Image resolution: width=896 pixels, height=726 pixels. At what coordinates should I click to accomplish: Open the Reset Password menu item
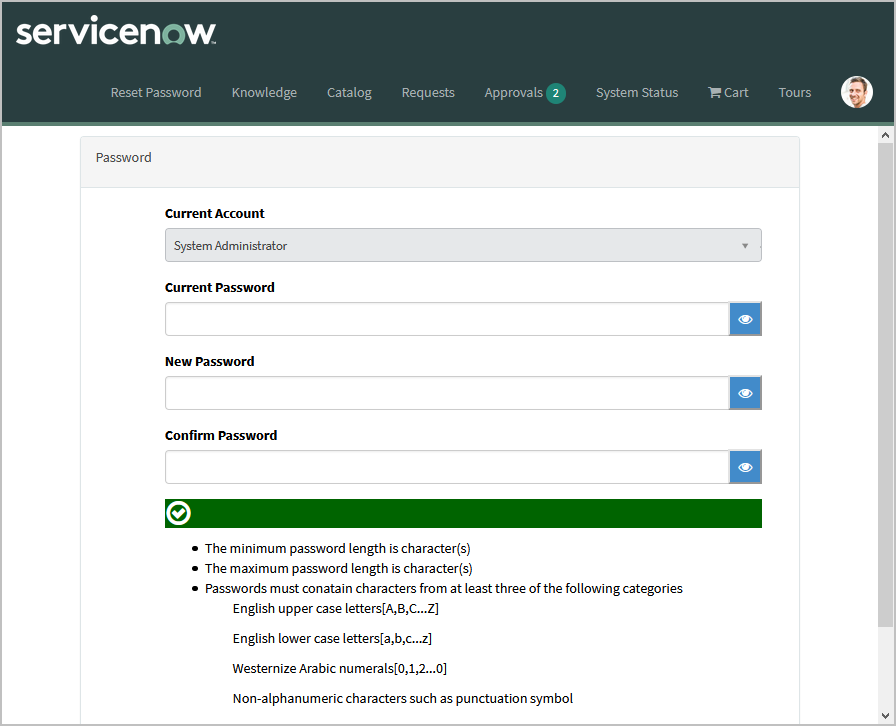pyautogui.click(x=156, y=93)
